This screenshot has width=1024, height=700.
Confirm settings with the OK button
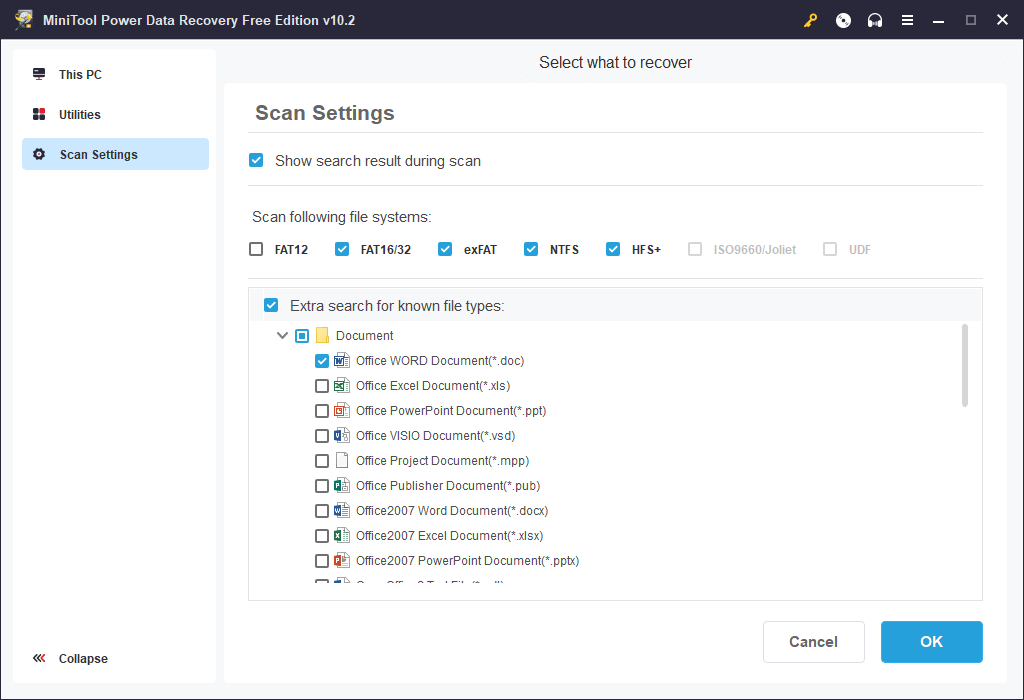(x=931, y=642)
